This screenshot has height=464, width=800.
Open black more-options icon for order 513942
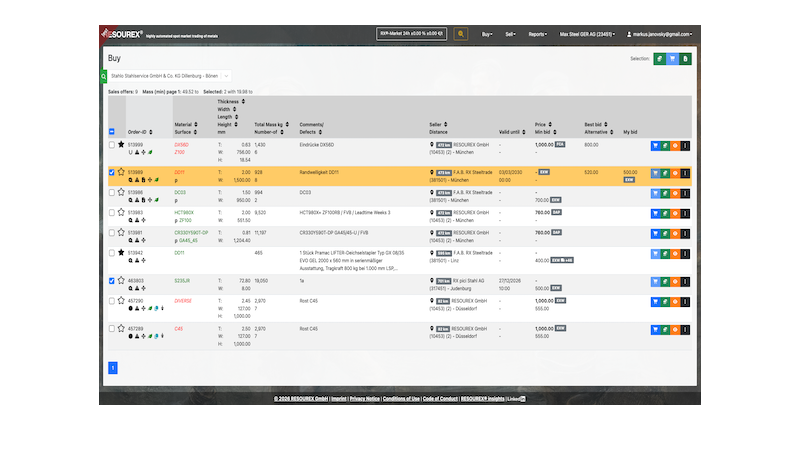[x=685, y=254]
